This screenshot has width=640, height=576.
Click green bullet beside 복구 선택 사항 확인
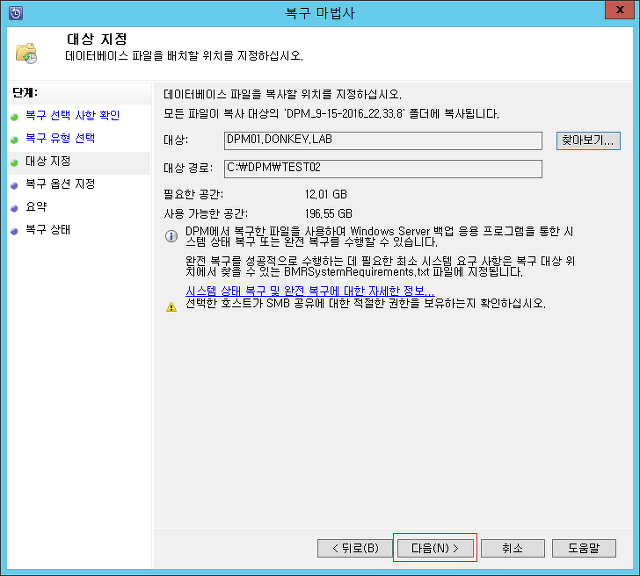click(15, 117)
